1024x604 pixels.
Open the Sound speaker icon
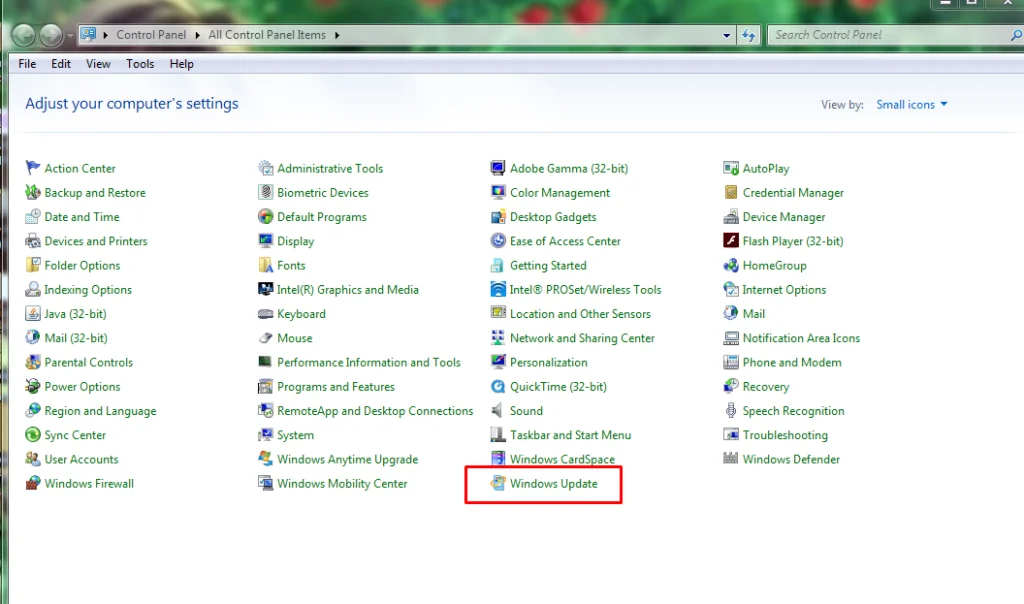click(498, 410)
